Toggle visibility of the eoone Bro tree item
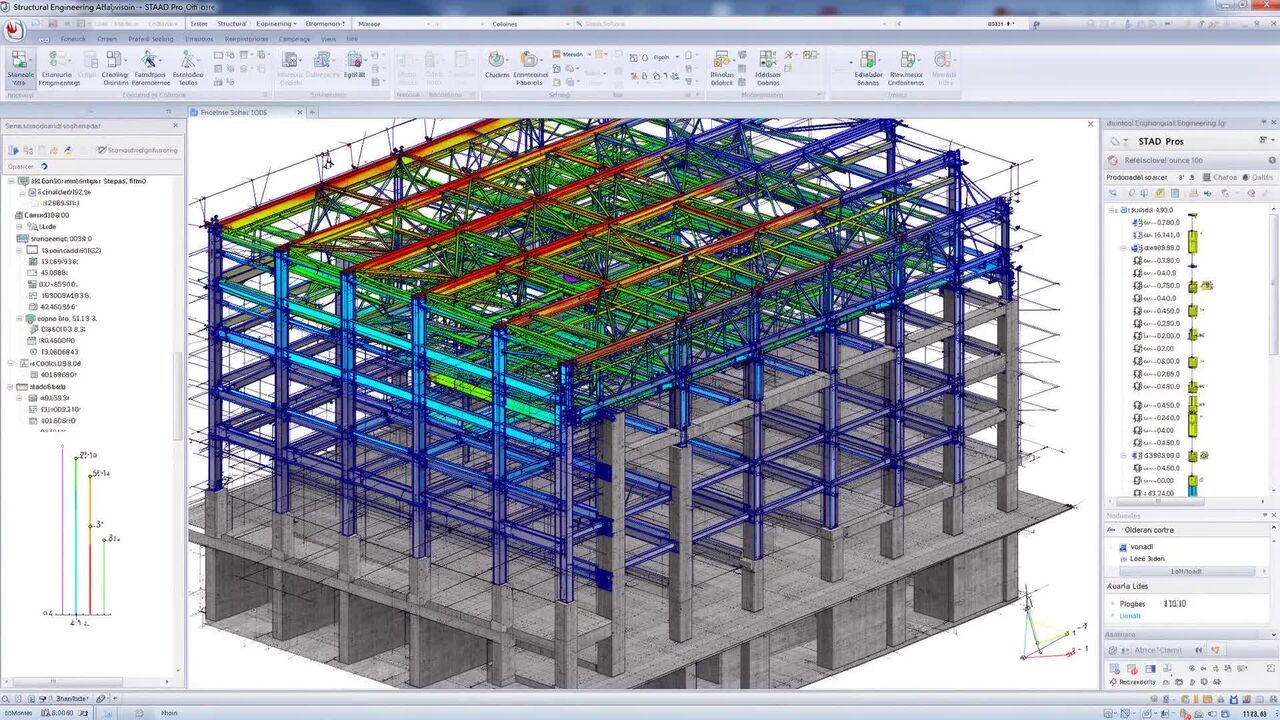The image size is (1280, 720). click(x=29, y=318)
